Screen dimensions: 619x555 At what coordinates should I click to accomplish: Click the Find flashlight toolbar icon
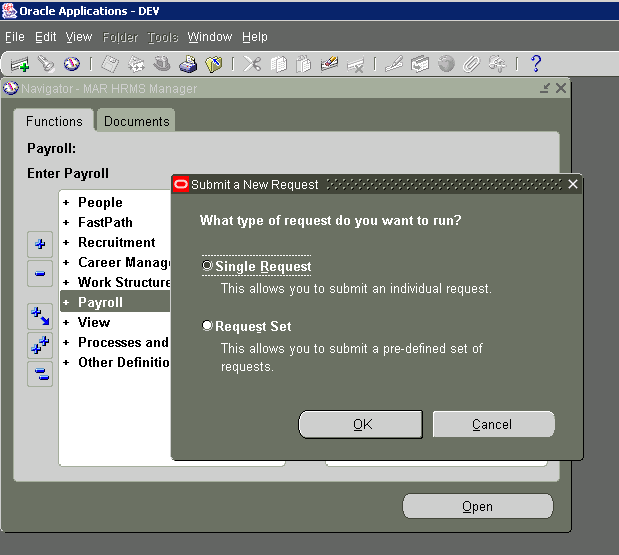46,64
